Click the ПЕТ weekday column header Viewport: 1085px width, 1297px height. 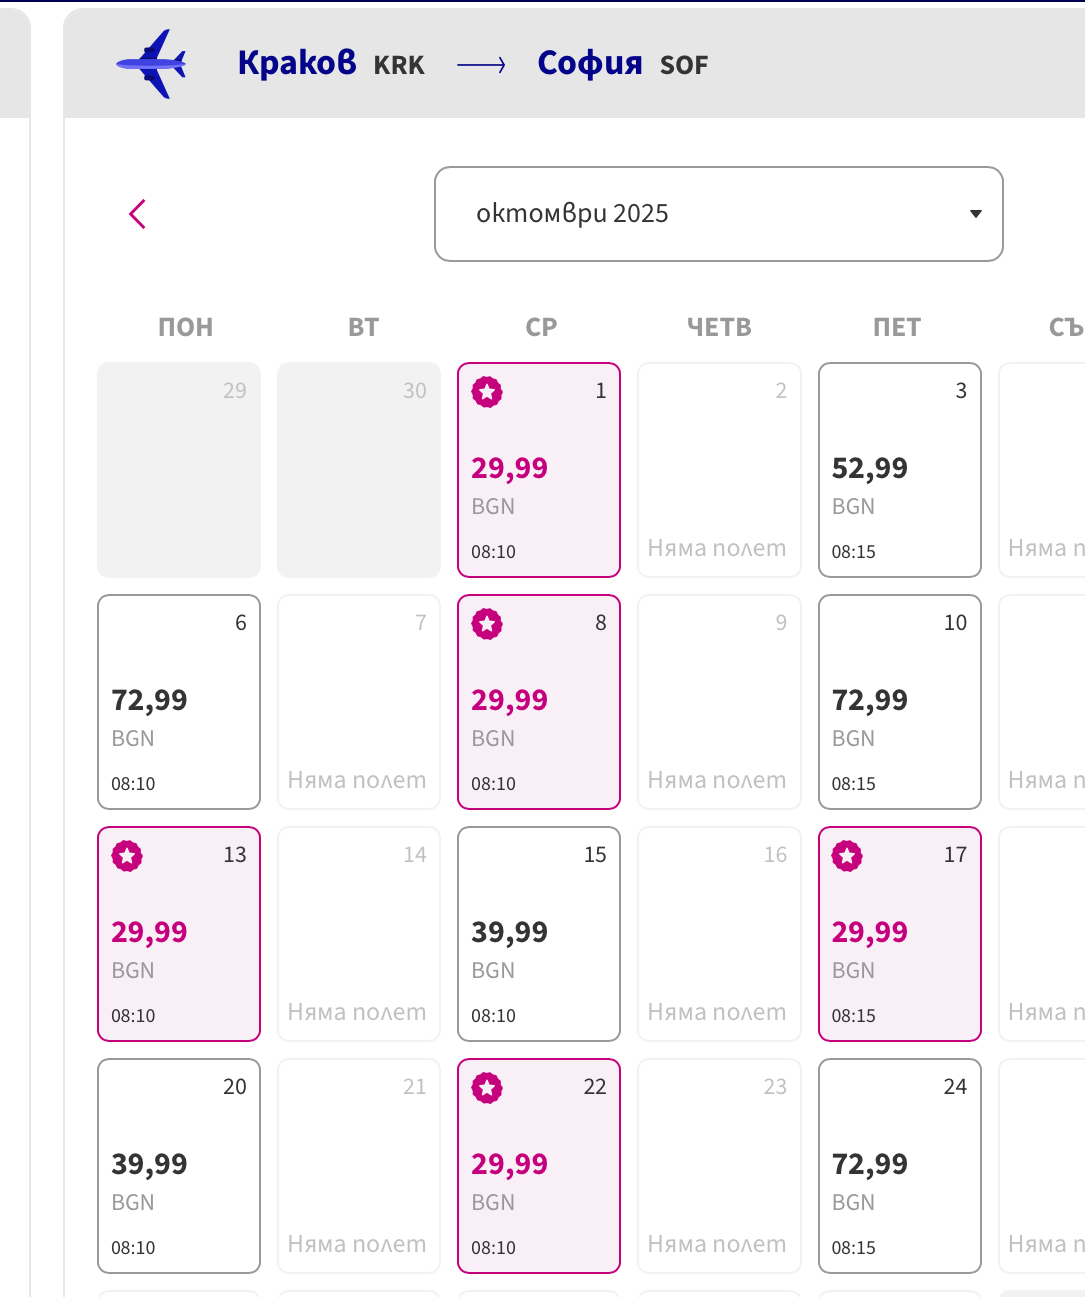(x=897, y=327)
